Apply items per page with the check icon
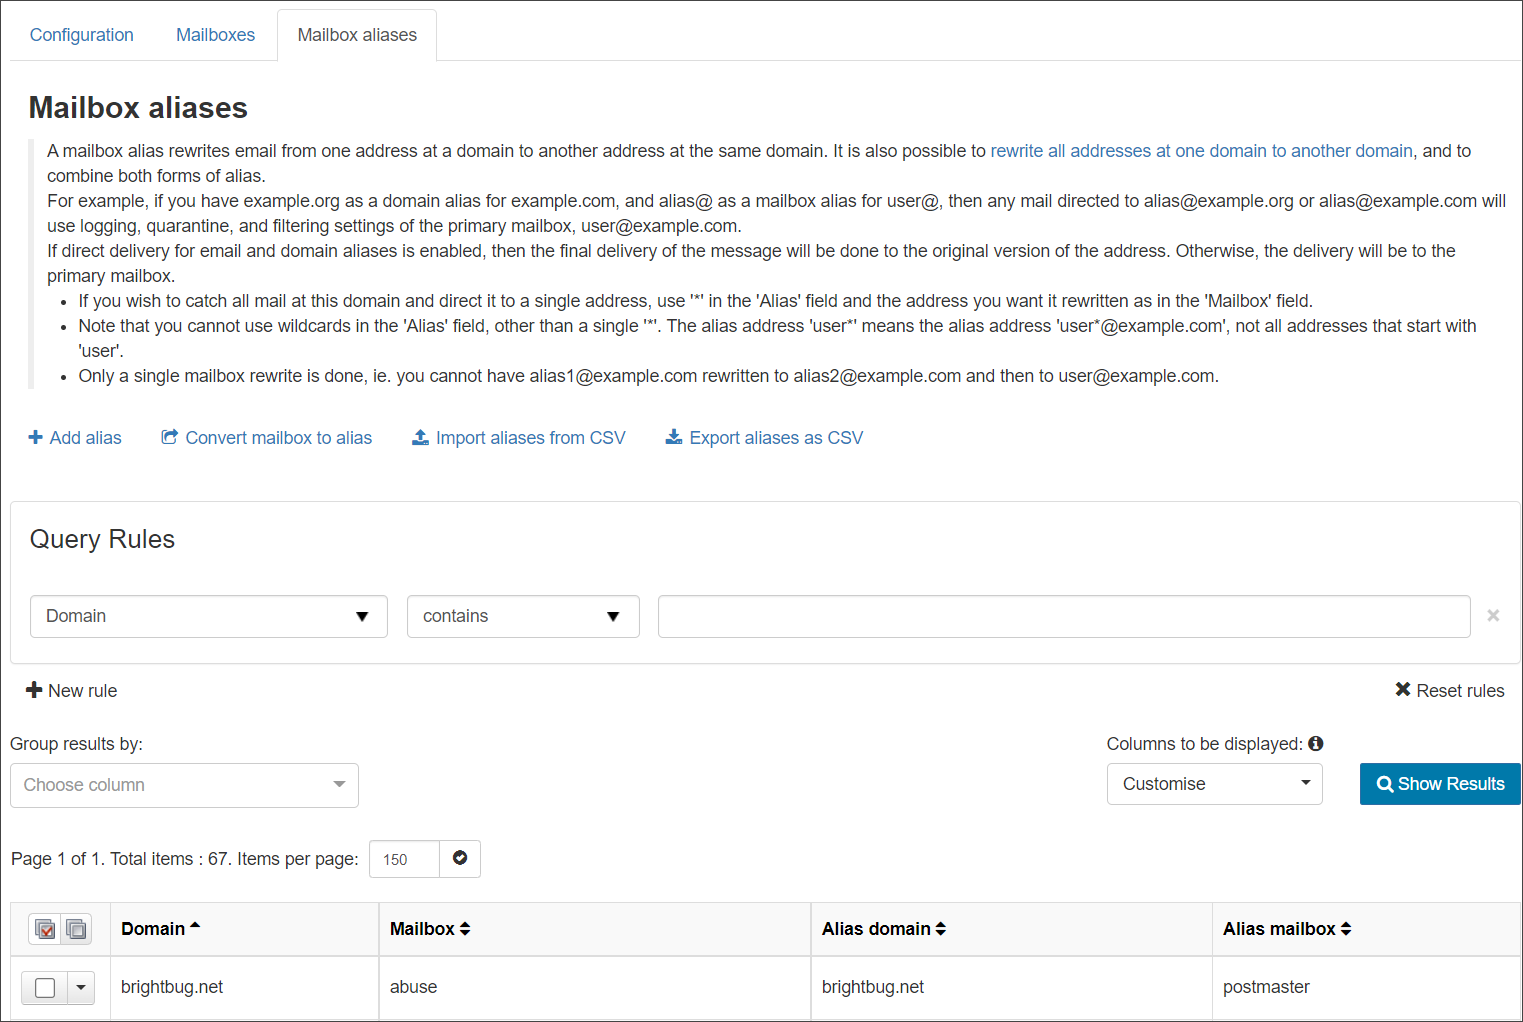 (460, 859)
